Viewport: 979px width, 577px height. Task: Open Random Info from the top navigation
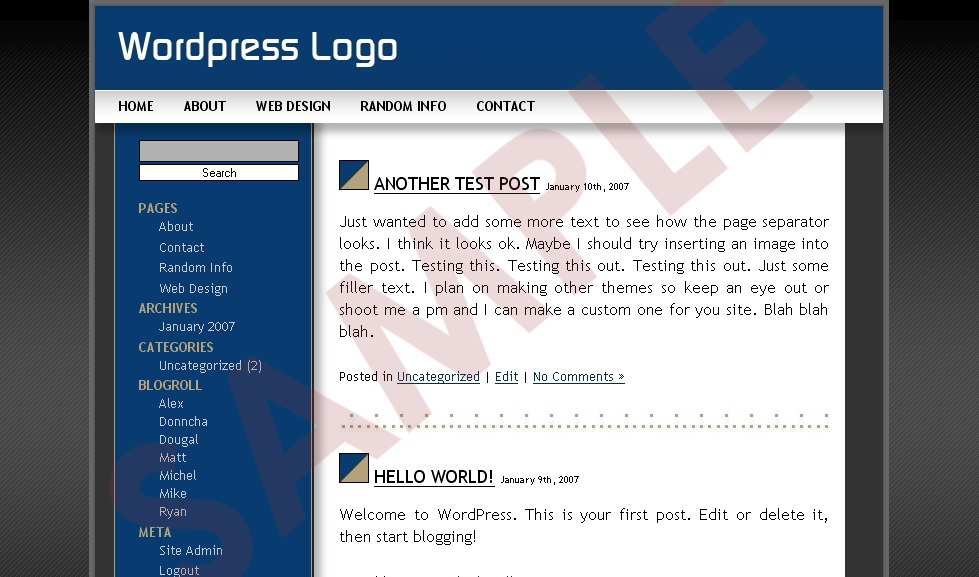(403, 106)
